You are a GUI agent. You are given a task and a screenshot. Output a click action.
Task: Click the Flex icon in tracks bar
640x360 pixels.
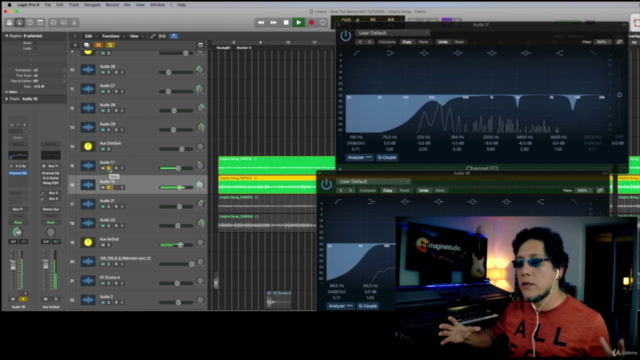162,36
